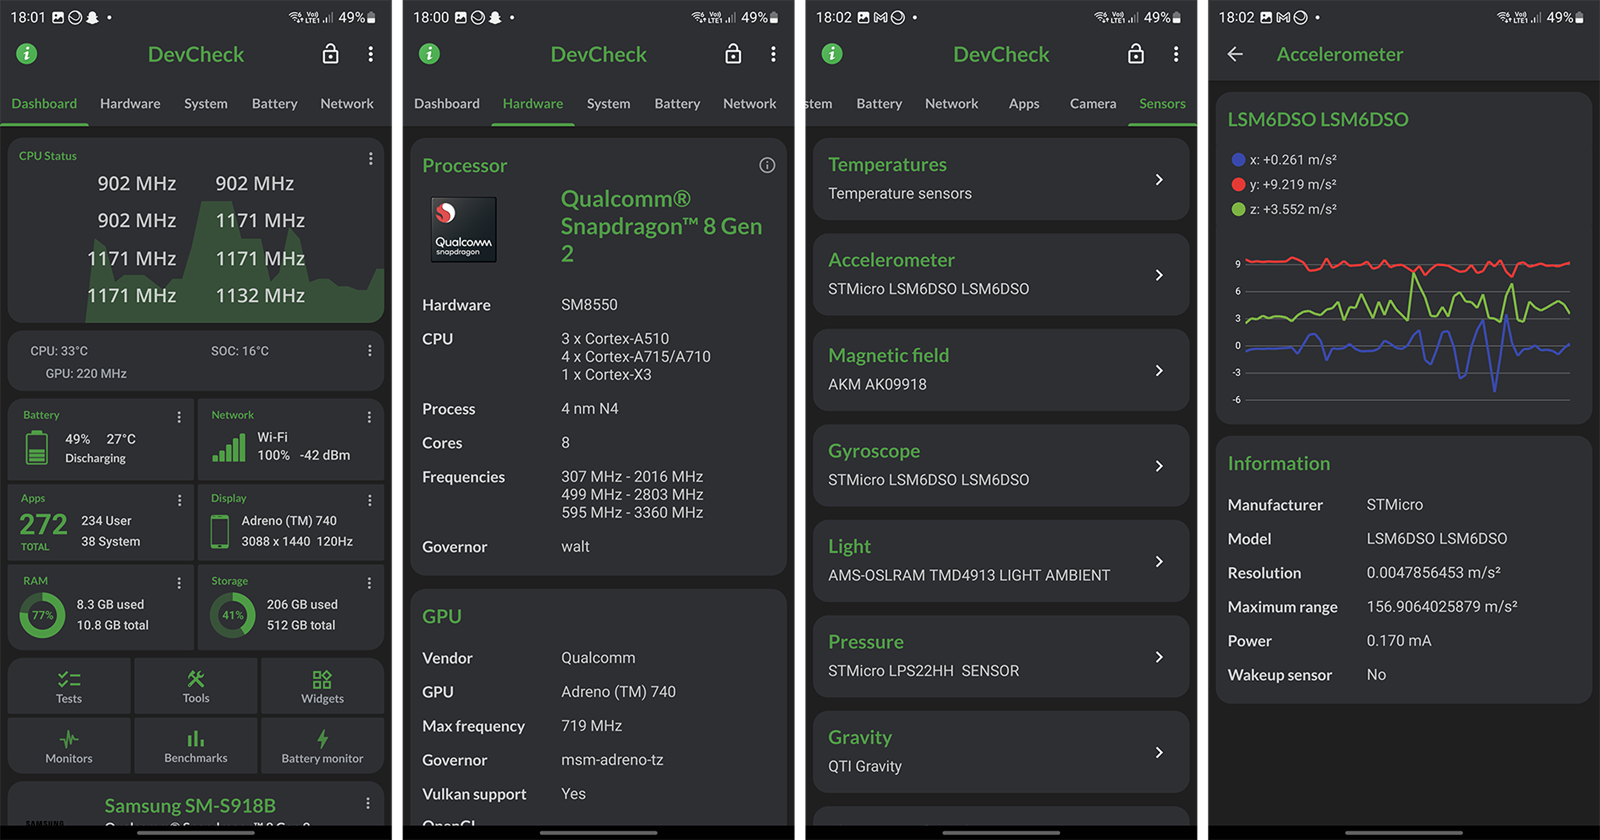Expand the Accelerometer sensor entry chevron
The height and width of the screenshot is (840, 1600).
1159,275
